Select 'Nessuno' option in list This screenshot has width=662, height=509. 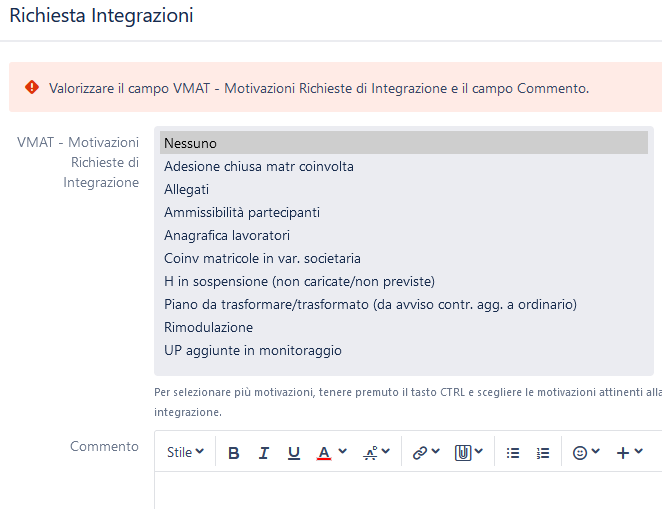pos(404,143)
